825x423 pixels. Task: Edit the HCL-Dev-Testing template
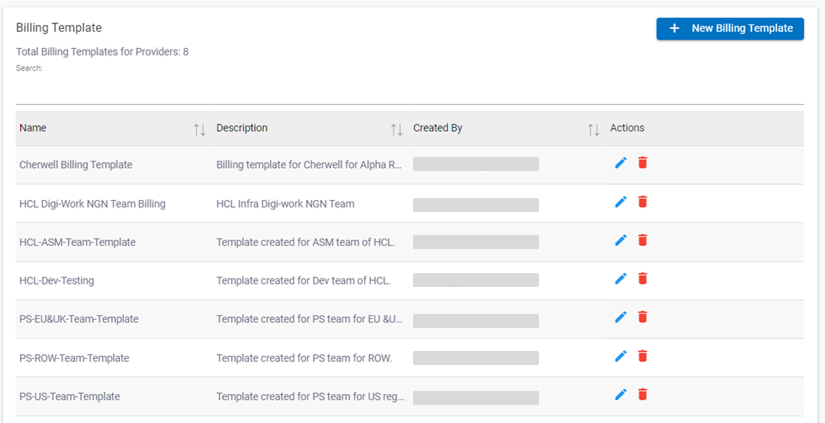coord(620,279)
